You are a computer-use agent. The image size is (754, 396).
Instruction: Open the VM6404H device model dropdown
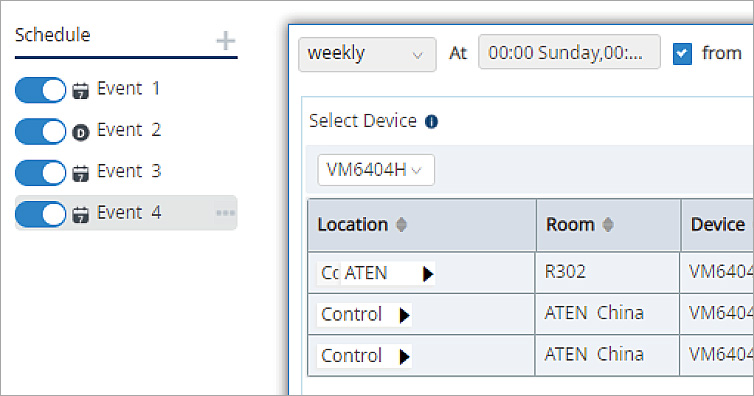pyautogui.click(x=376, y=170)
